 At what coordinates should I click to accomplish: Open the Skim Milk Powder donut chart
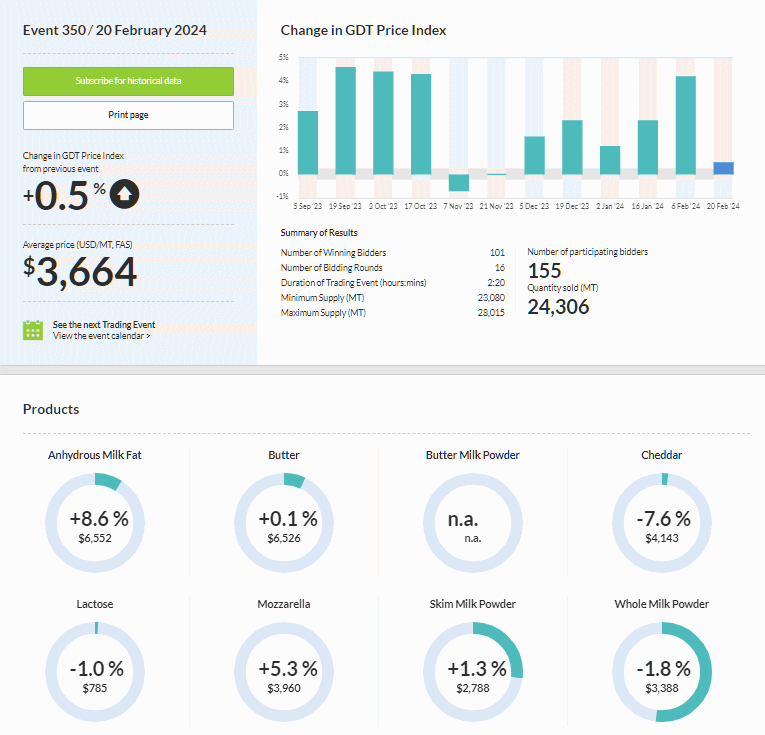473,672
